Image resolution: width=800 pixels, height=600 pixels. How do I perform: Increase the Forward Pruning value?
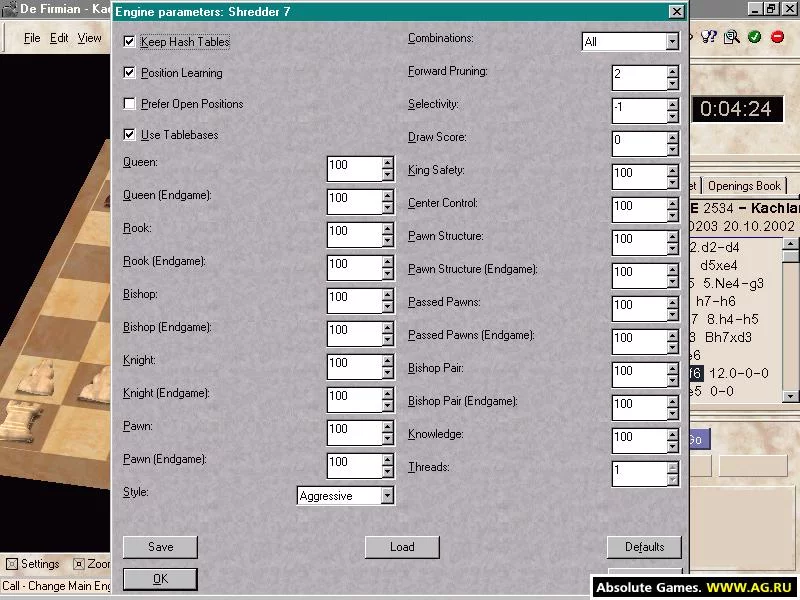coord(672,72)
